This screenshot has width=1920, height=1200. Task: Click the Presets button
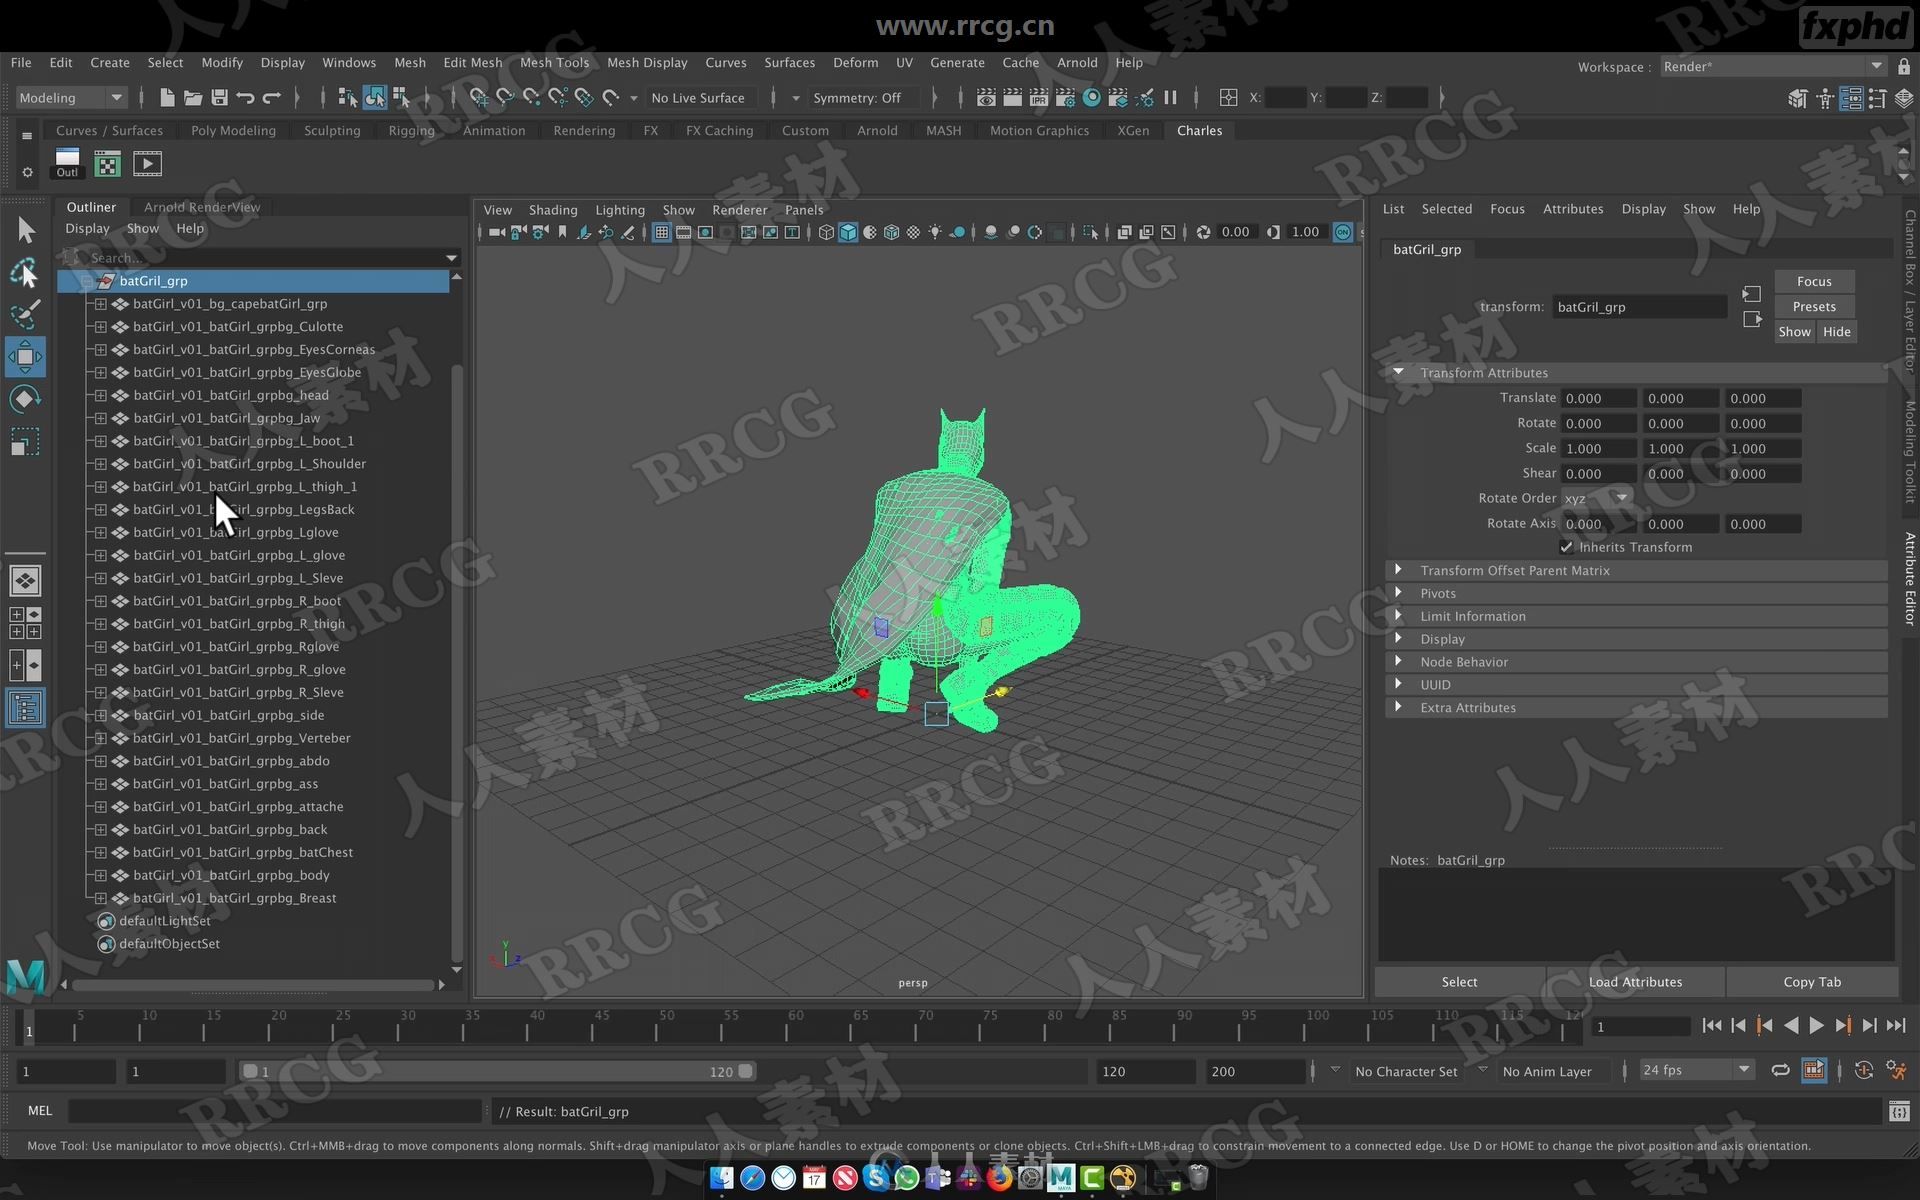pos(1814,306)
